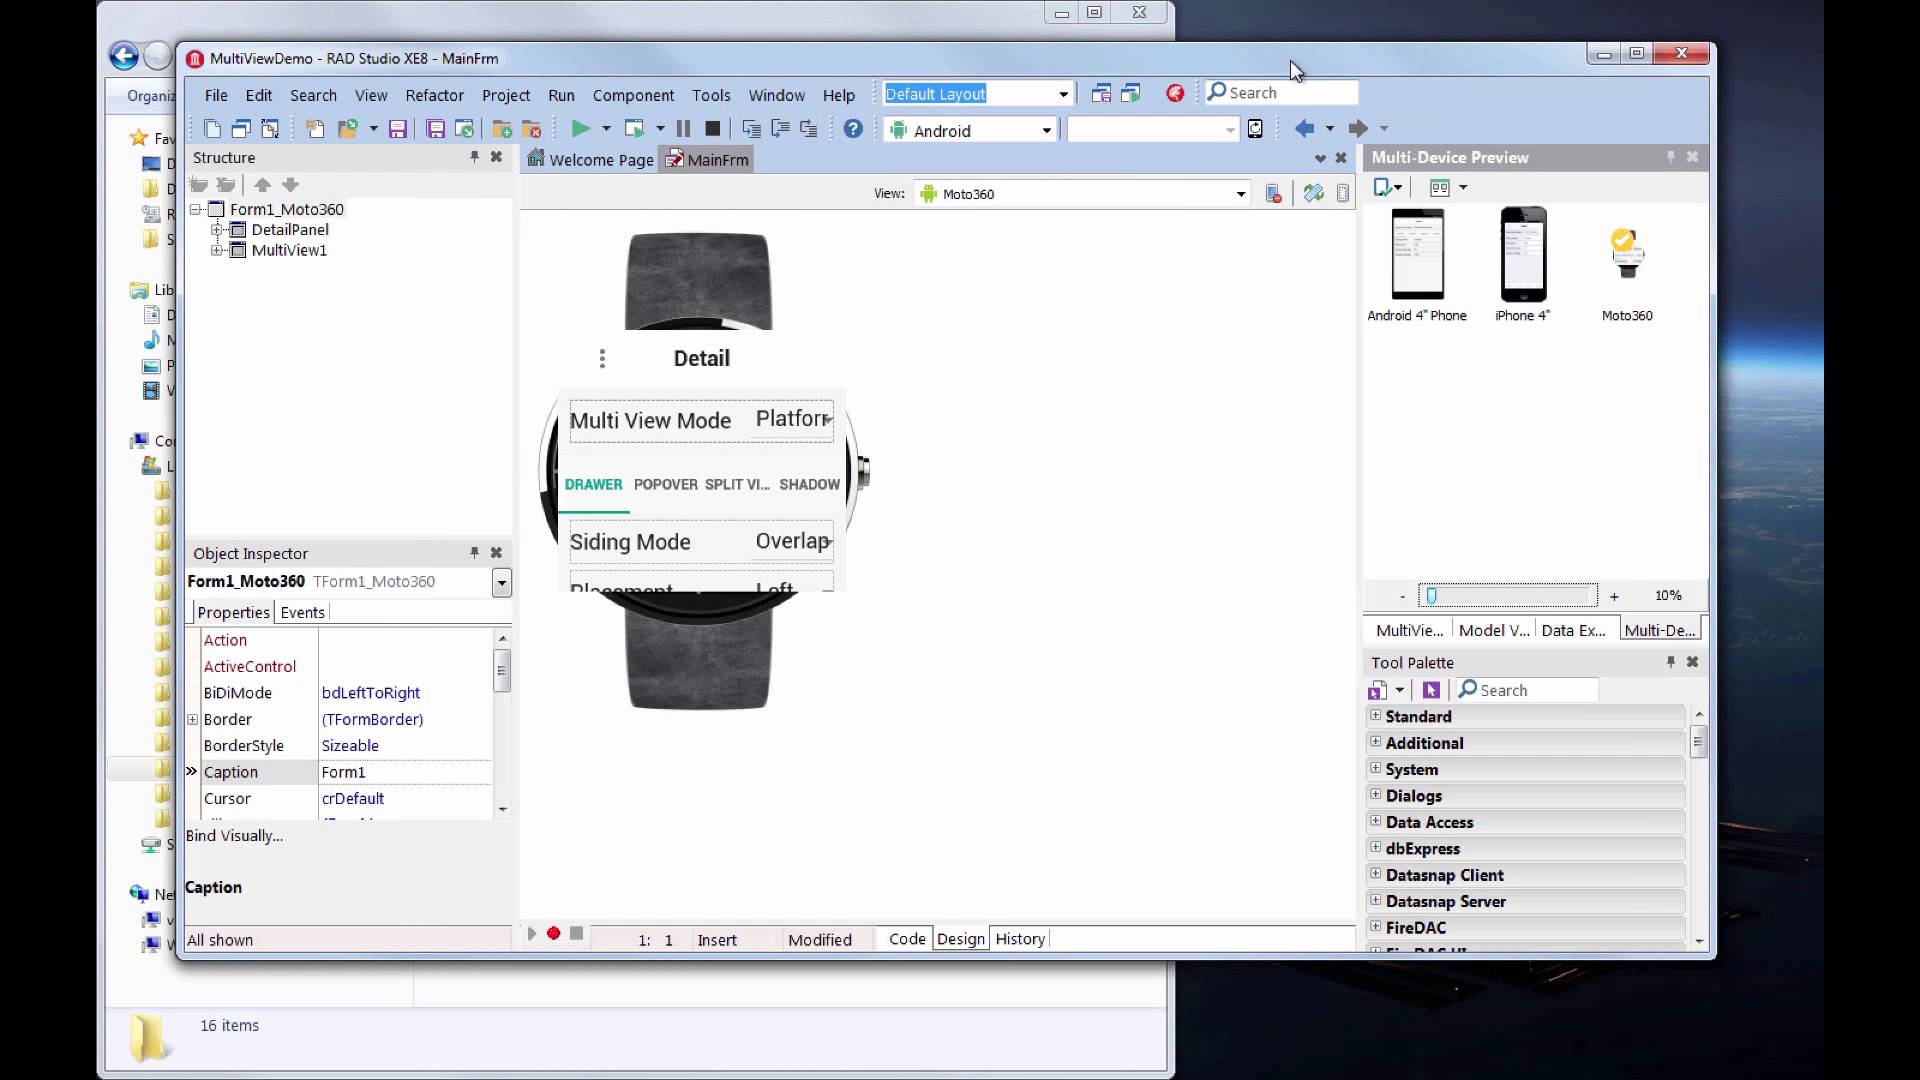Switch to the Events tab
Viewport: 1920px width, 1080px height.
coord(302,612)
